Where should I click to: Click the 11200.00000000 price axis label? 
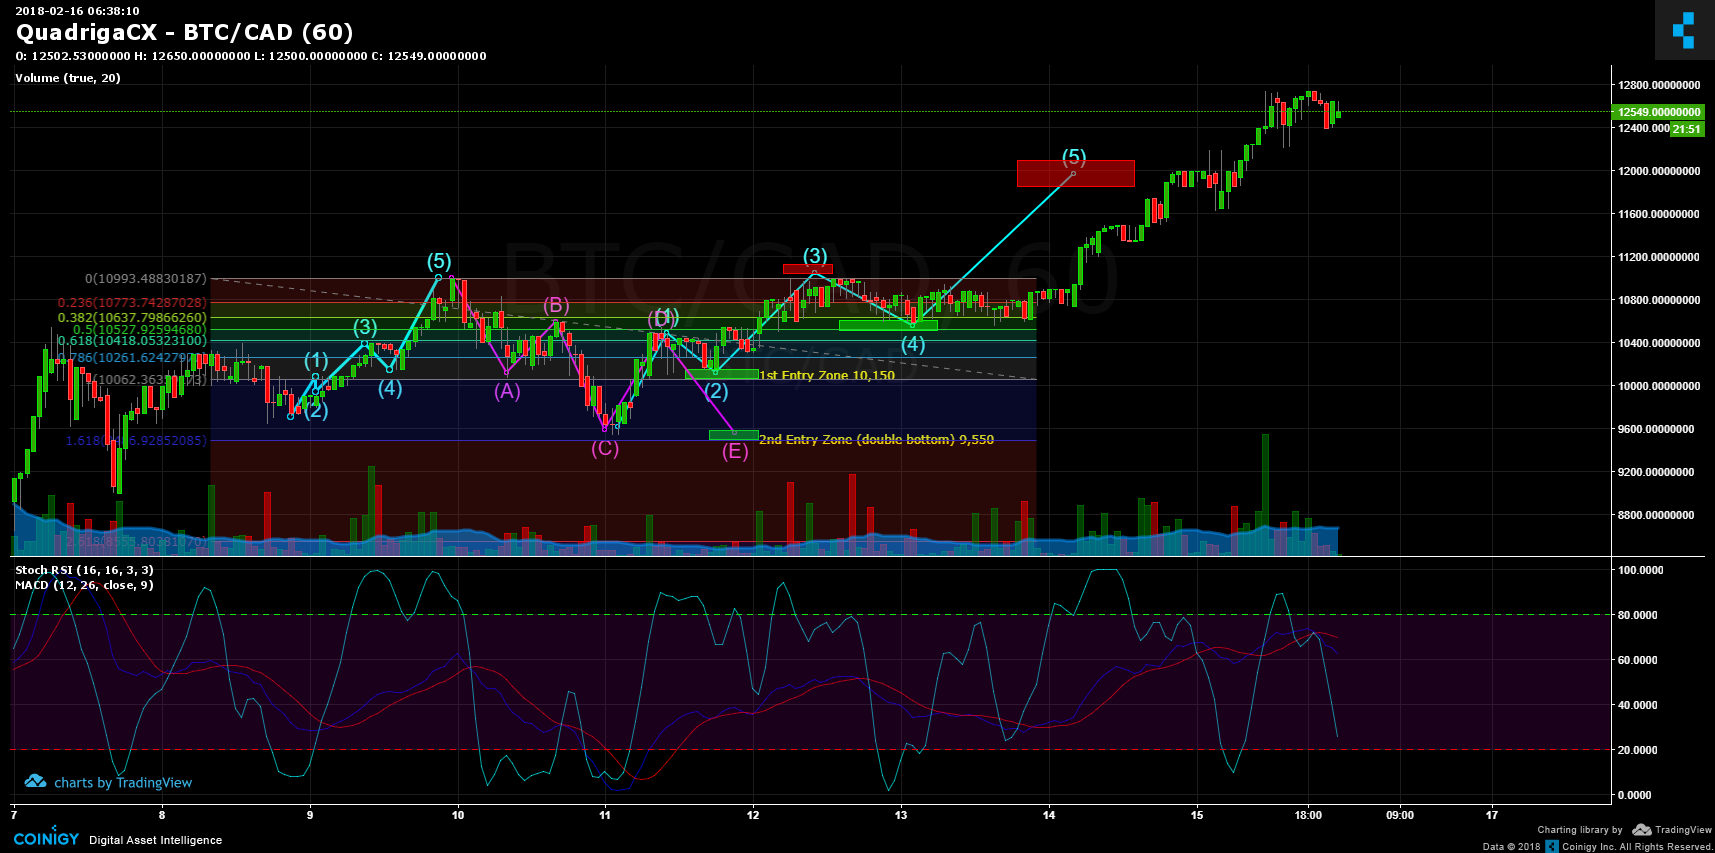[x=1659, y=257]
